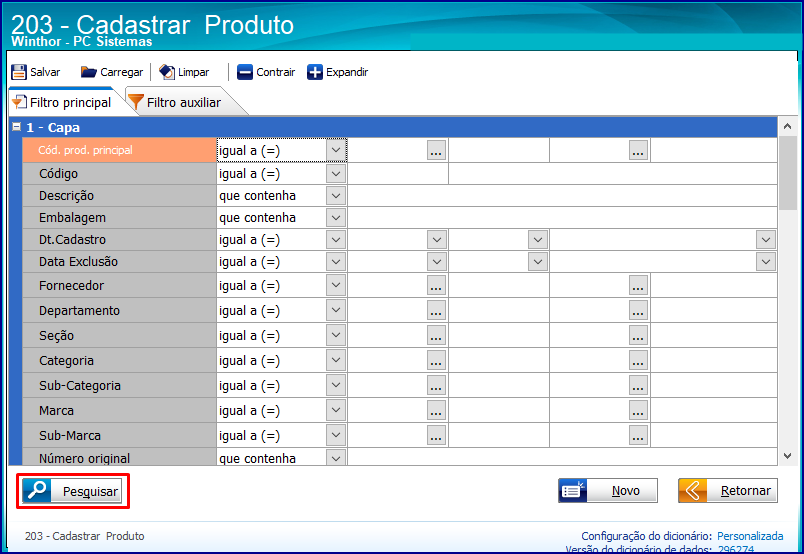This screenshot has width=804, height=554.
Task: Click the Descrição value input field
Action: [x=562, y=196]
